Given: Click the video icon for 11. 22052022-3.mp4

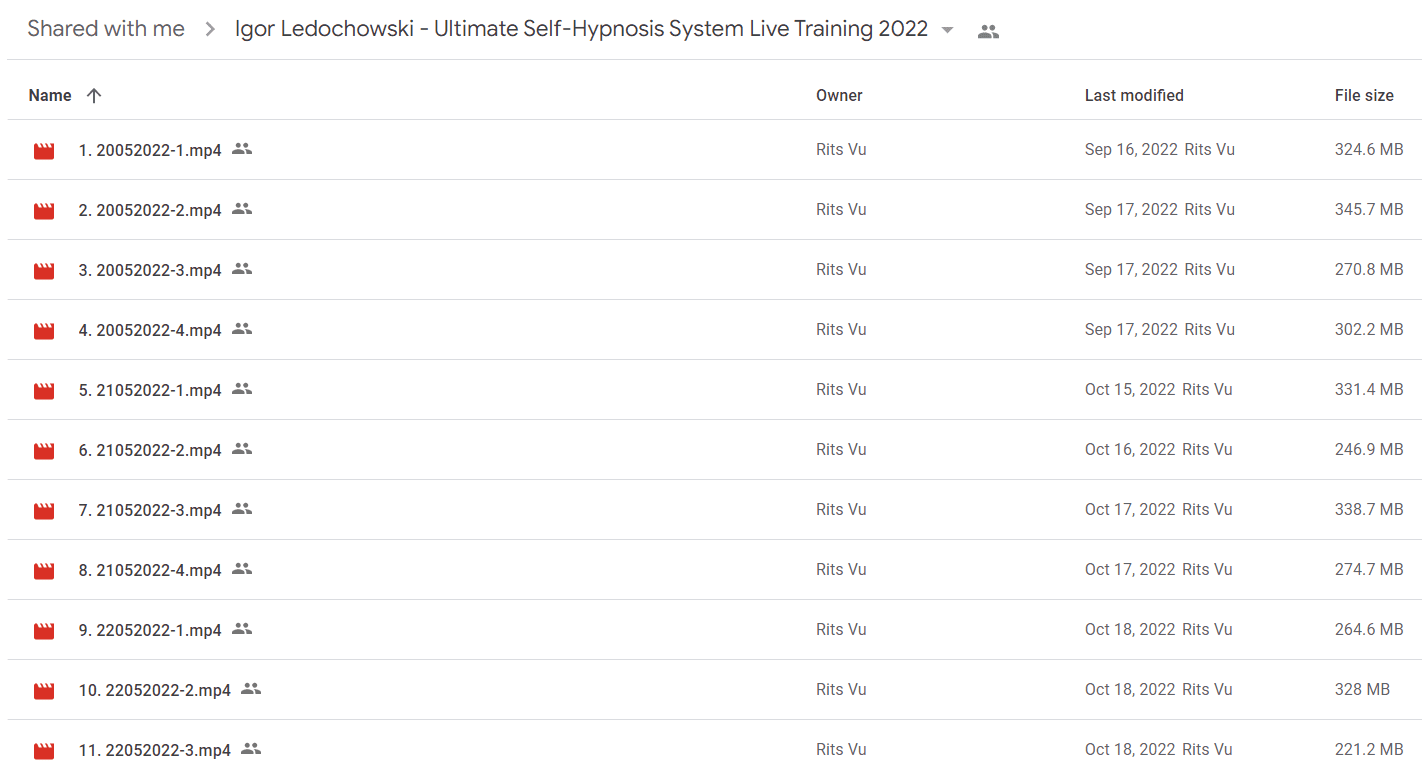Looking at the screenshot, I should (44, 751).
